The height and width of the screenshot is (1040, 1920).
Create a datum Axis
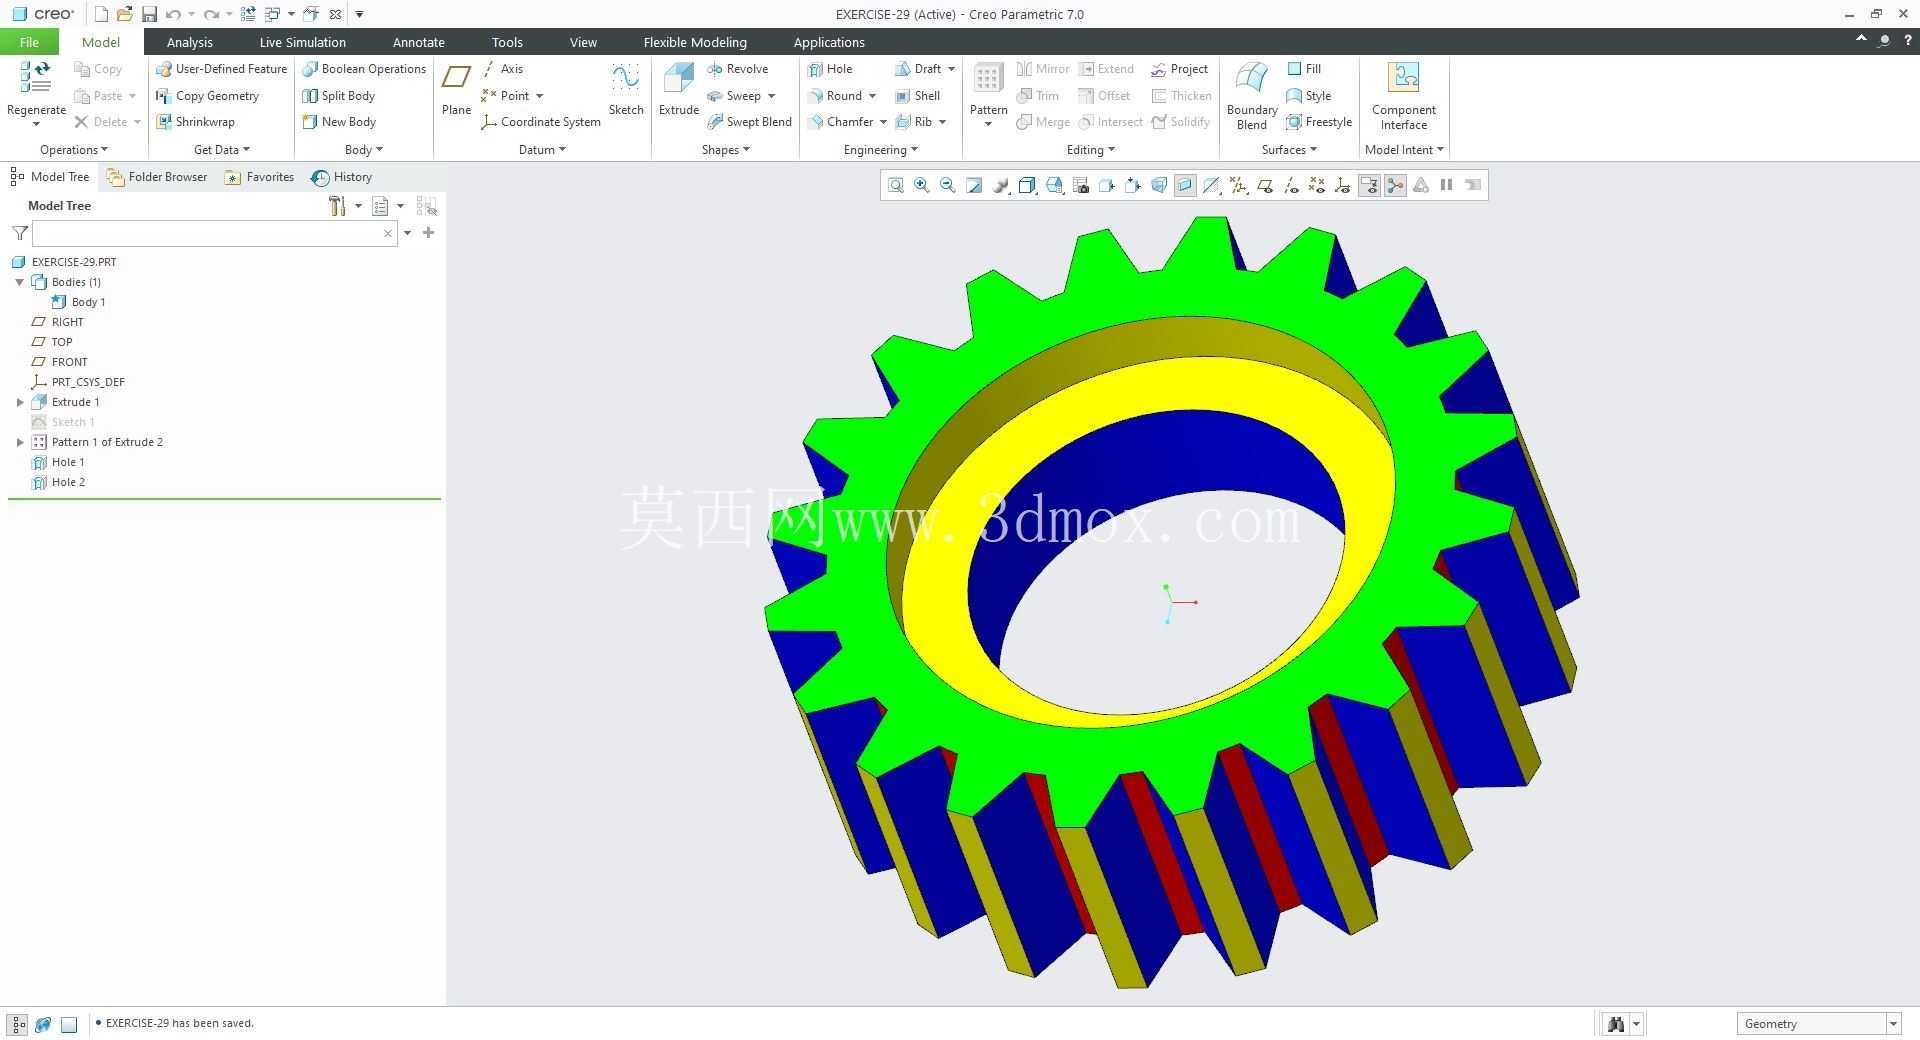502,69
